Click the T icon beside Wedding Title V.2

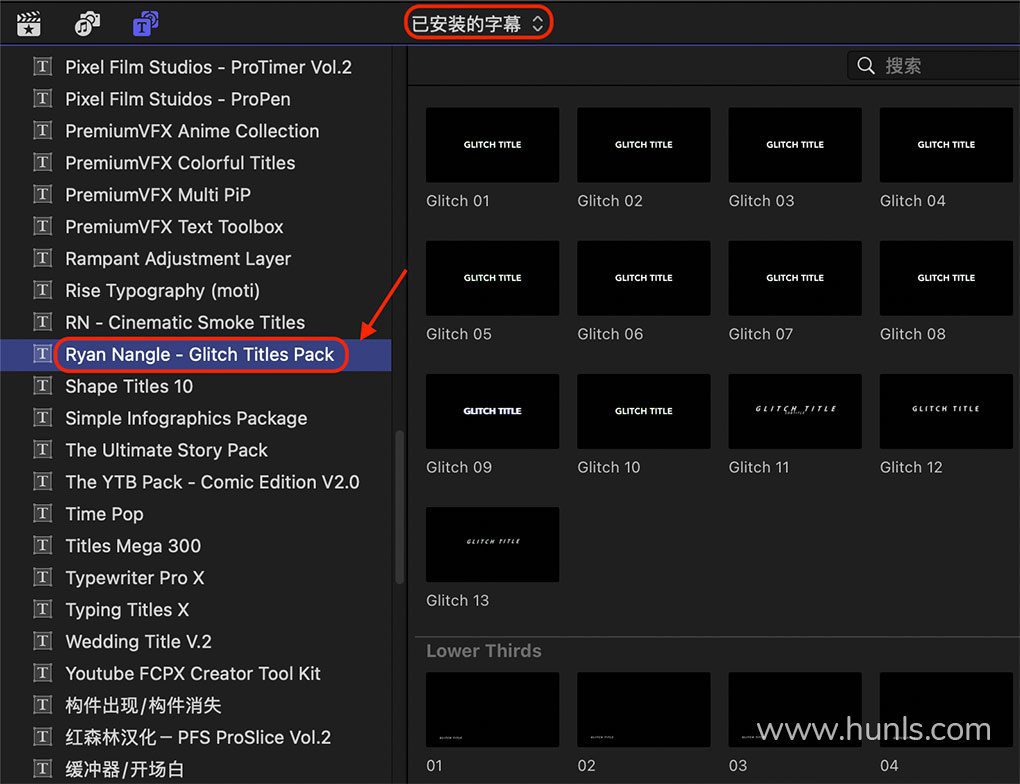point(42,641)
